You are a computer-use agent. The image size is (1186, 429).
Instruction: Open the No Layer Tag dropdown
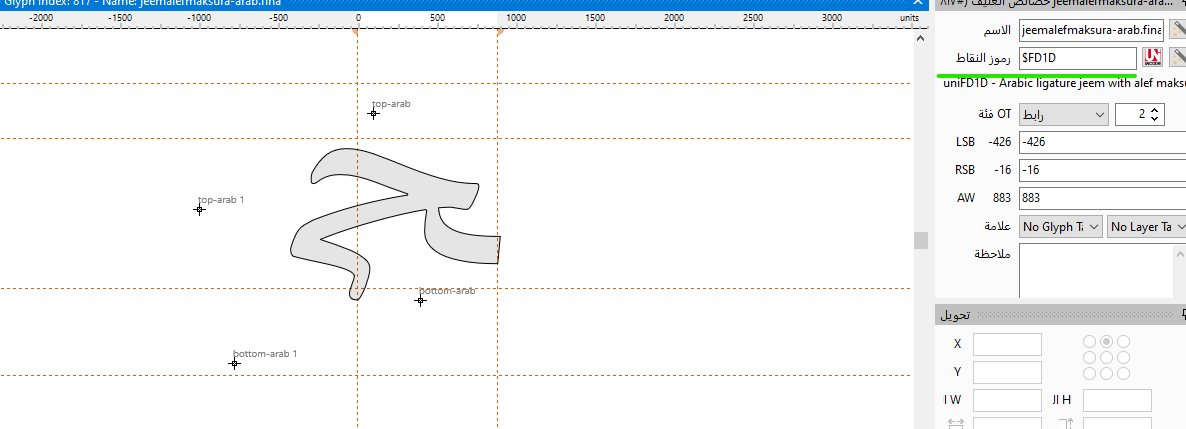tap(1145, 227)
